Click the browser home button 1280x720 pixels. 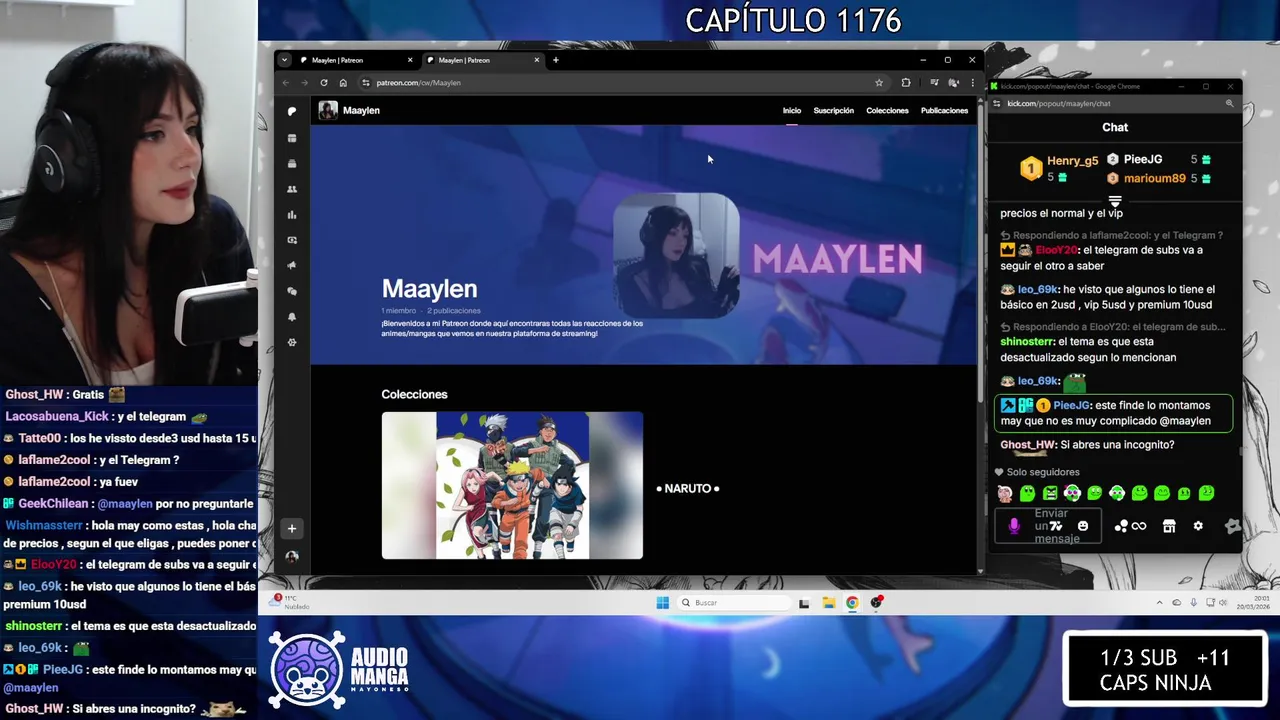coord(343,83)
